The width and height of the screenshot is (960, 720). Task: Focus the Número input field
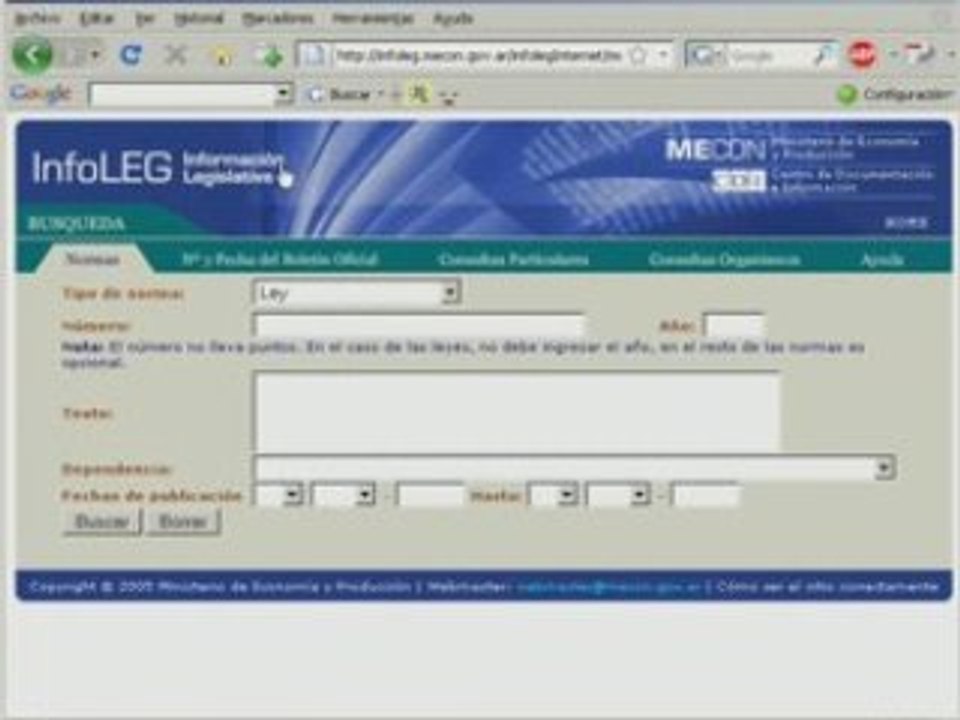coord(419,325)
